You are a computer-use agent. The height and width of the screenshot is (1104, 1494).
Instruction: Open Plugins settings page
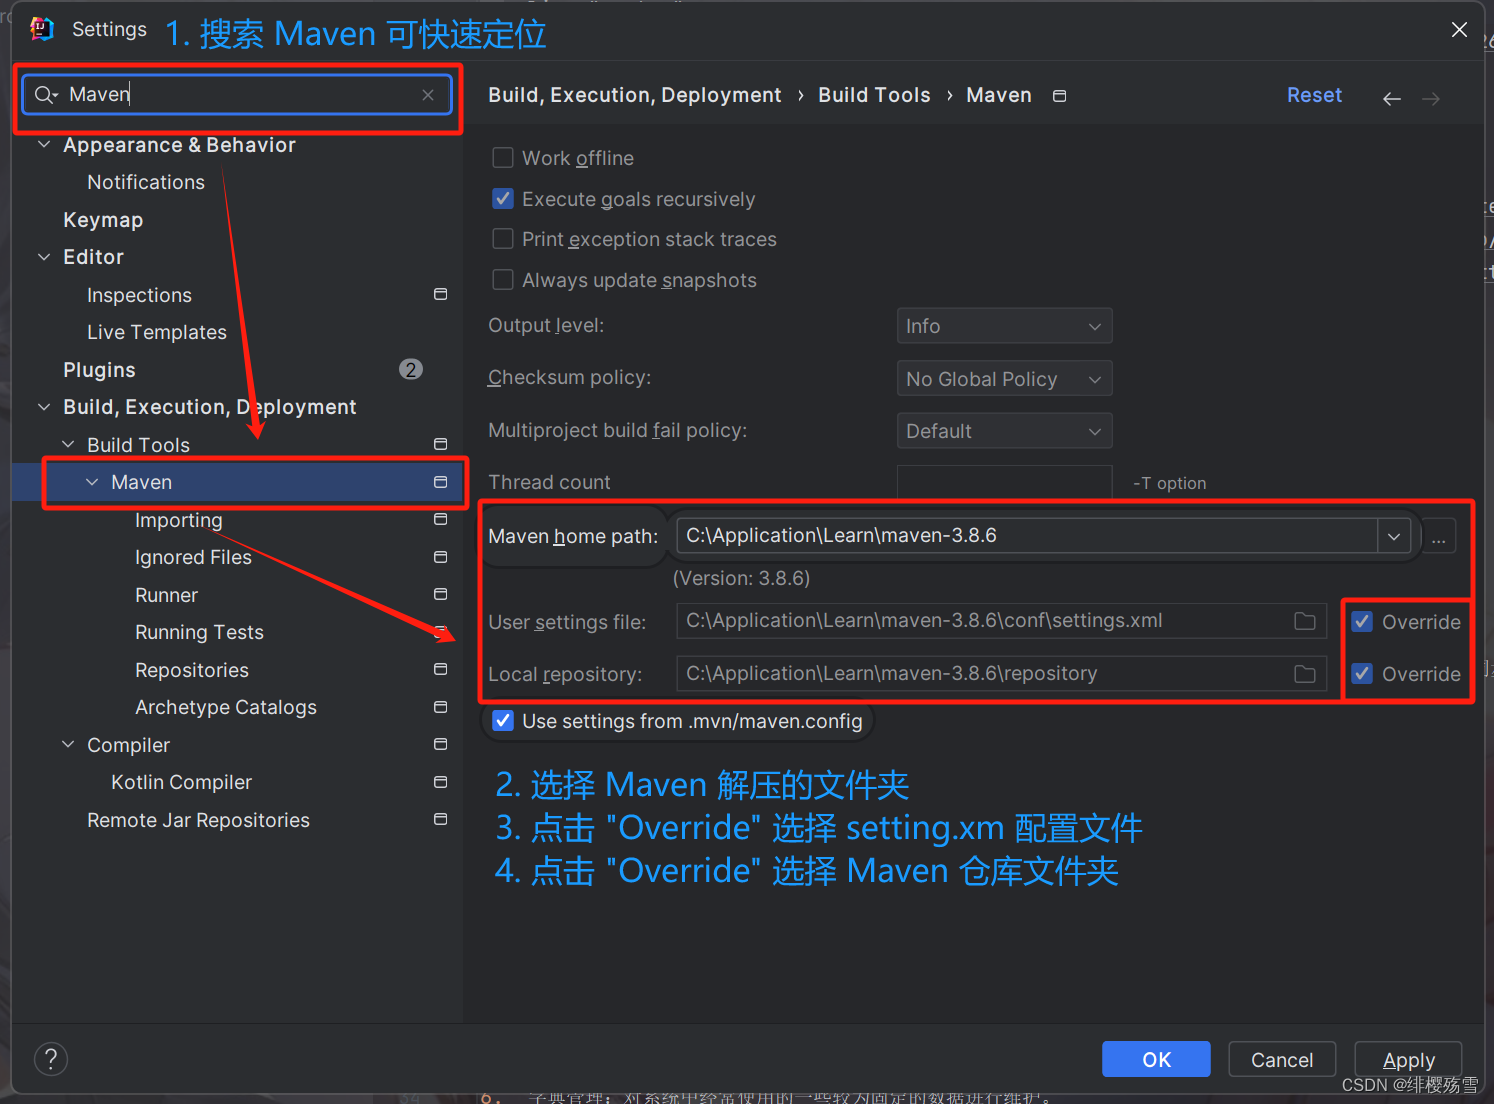click(99, 370)
